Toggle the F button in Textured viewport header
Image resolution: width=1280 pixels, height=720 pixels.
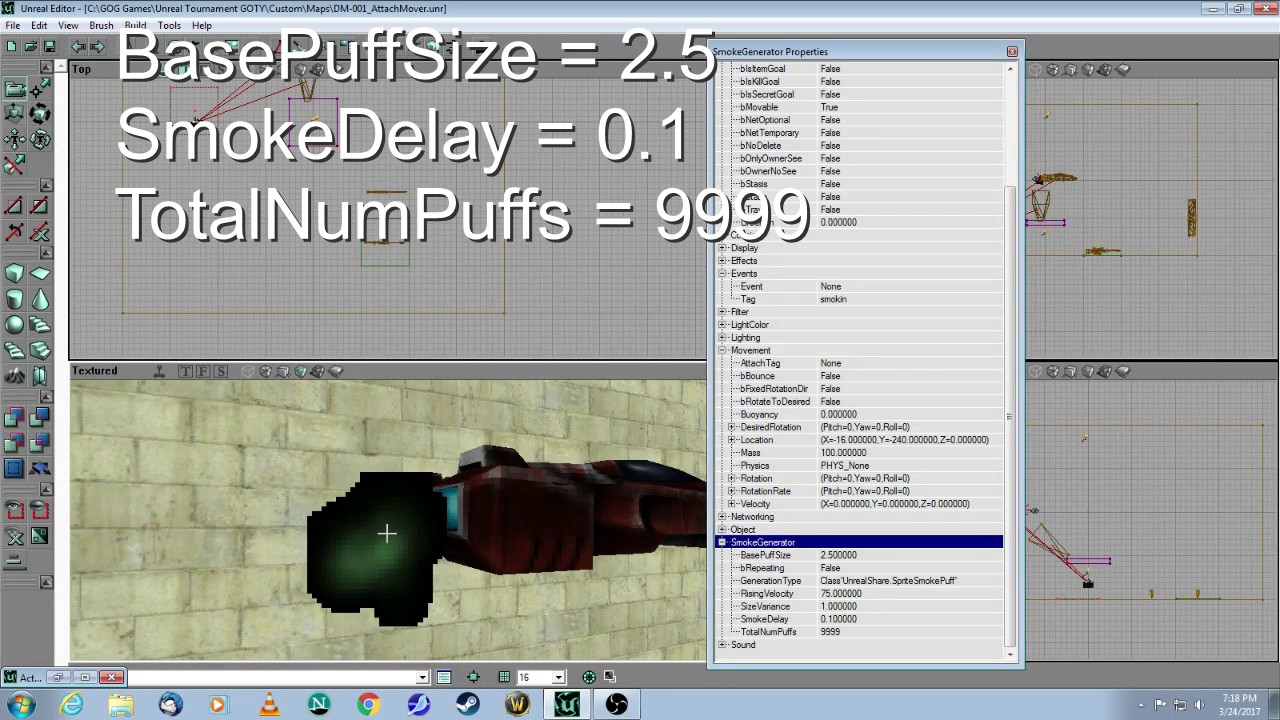pos(203,371)
